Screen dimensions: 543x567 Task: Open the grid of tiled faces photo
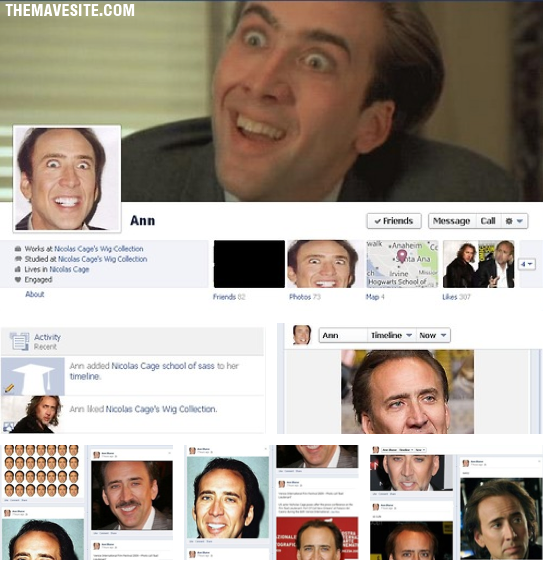tap(42, 470)
